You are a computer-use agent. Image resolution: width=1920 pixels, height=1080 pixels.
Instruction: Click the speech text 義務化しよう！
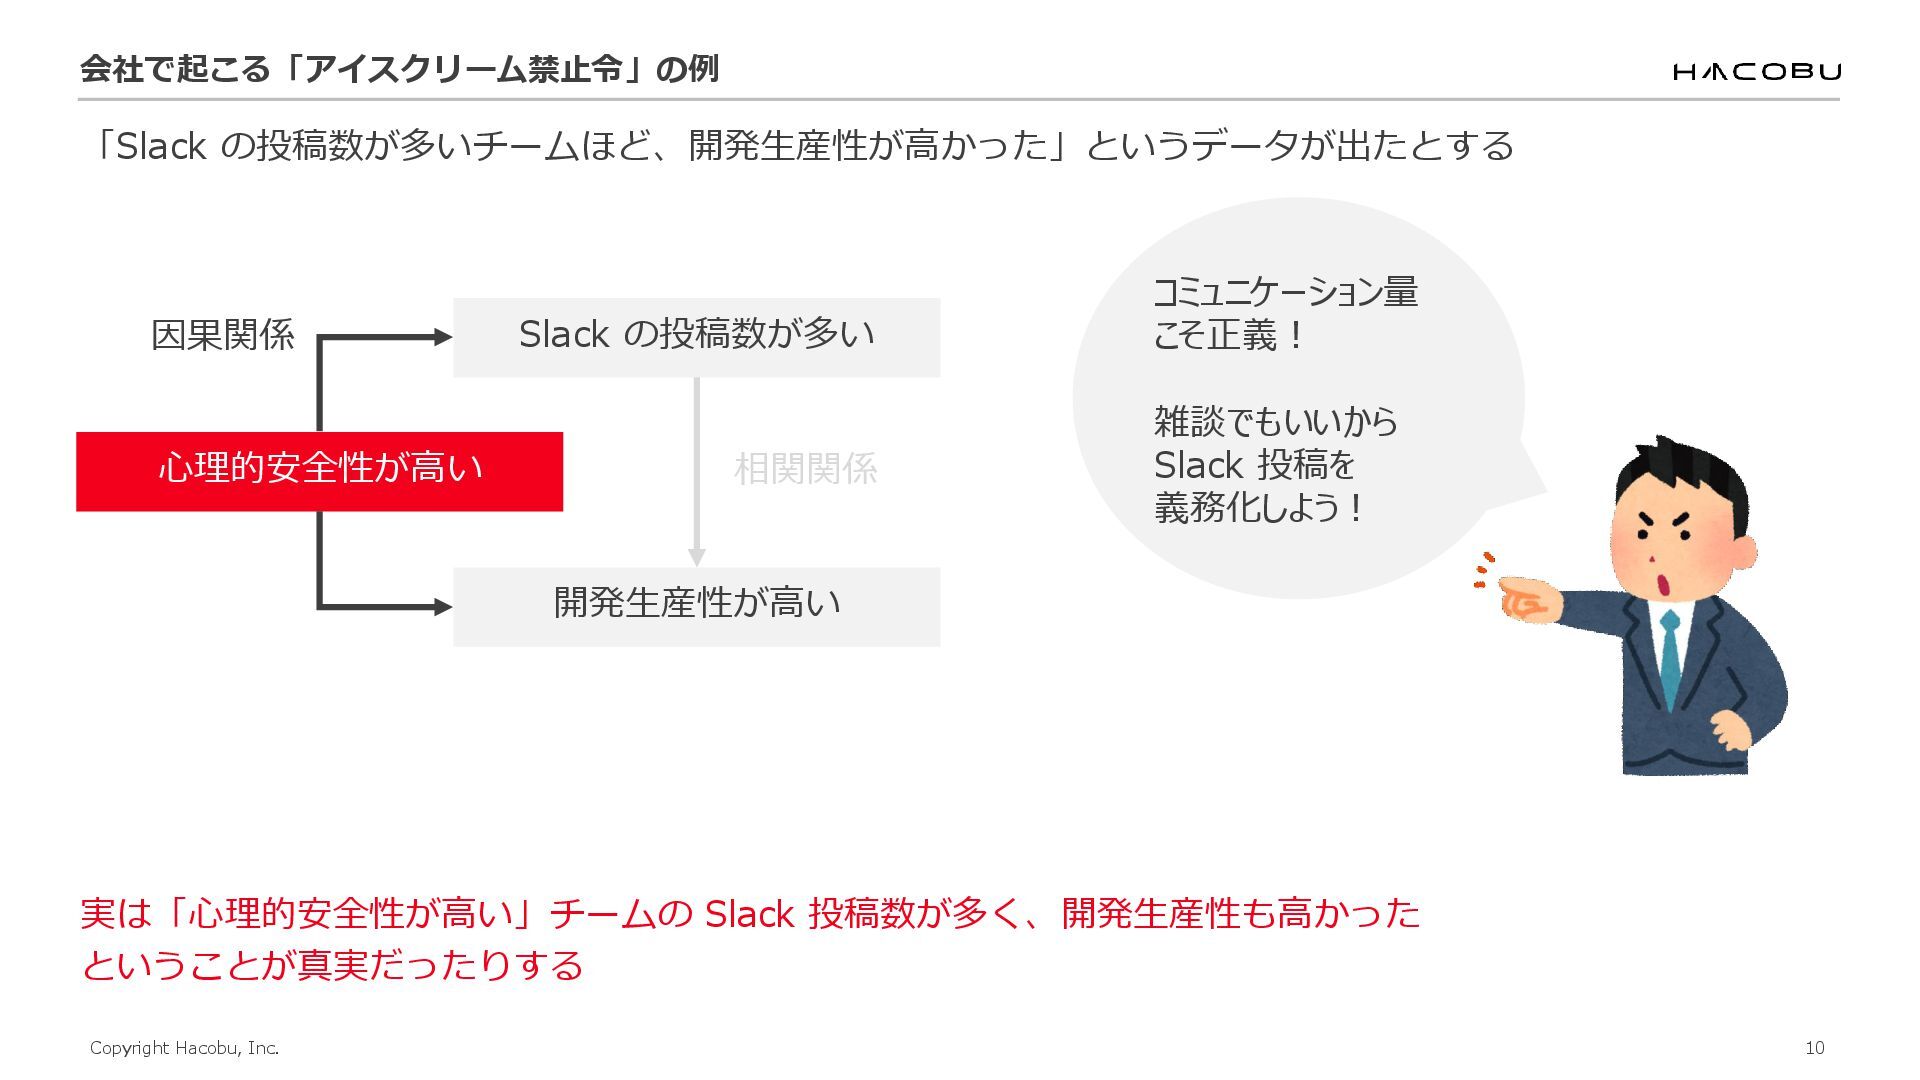(x=1258, y=508)
